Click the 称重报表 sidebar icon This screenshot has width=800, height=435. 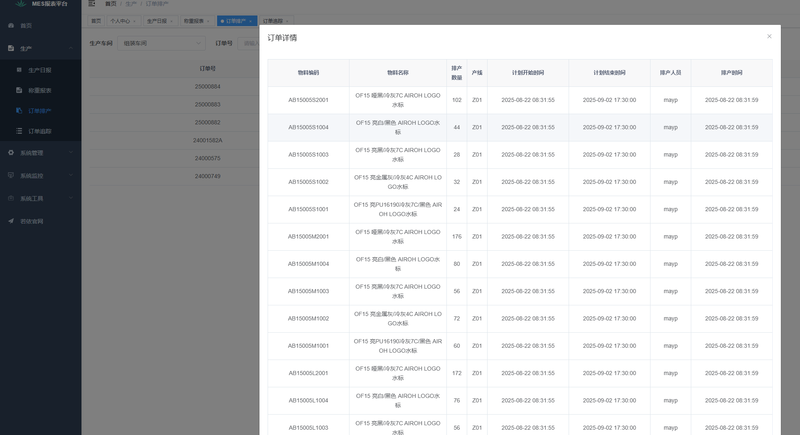pos(19,90)
